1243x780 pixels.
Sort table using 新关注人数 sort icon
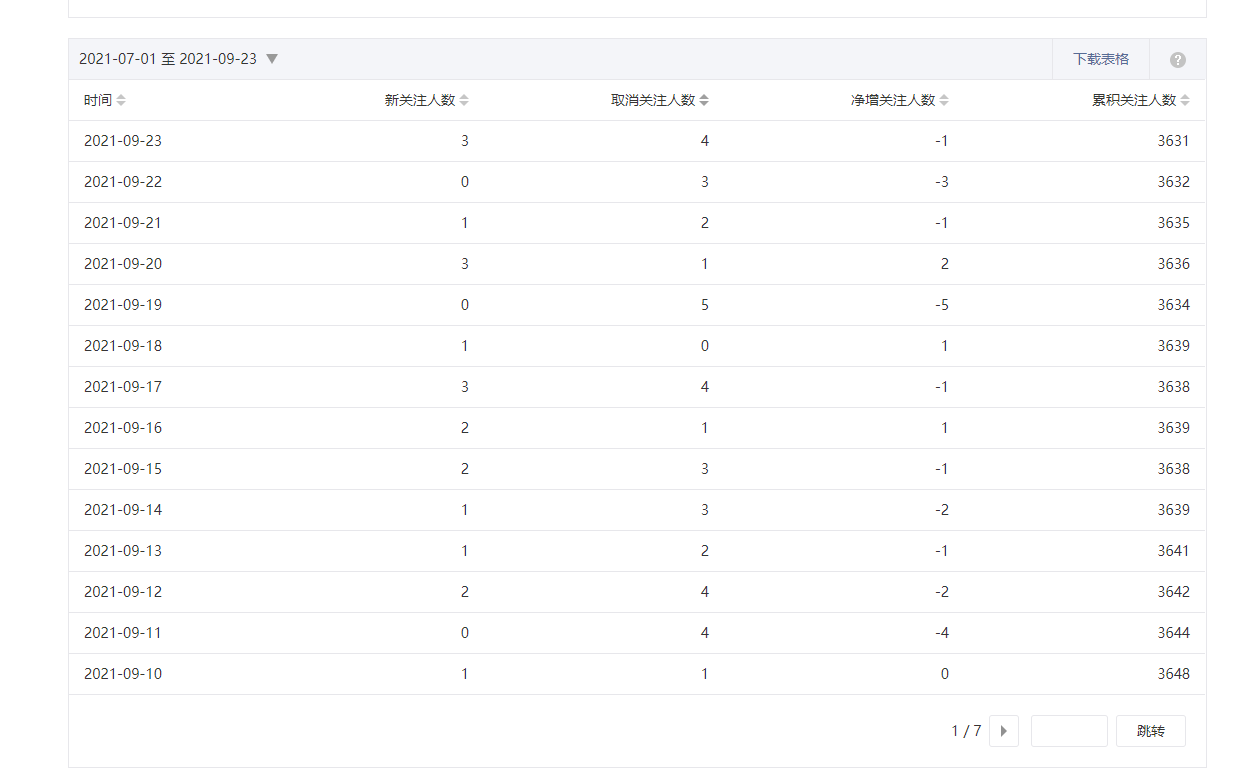[464, 100]
